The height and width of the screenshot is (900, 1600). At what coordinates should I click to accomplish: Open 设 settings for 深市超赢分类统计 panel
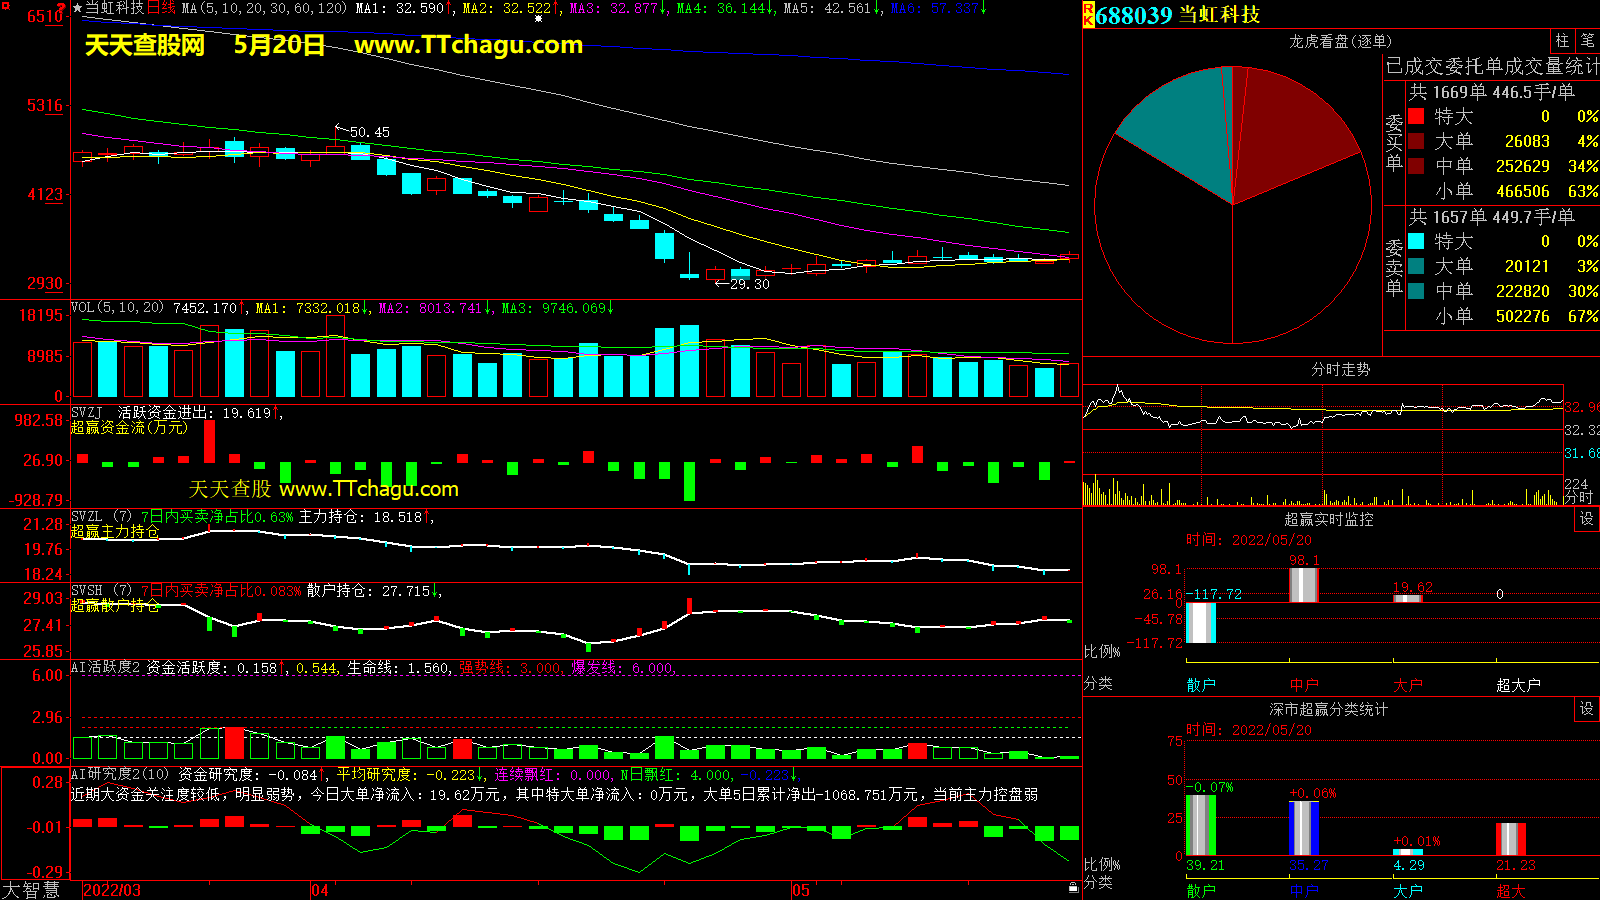1587,709
